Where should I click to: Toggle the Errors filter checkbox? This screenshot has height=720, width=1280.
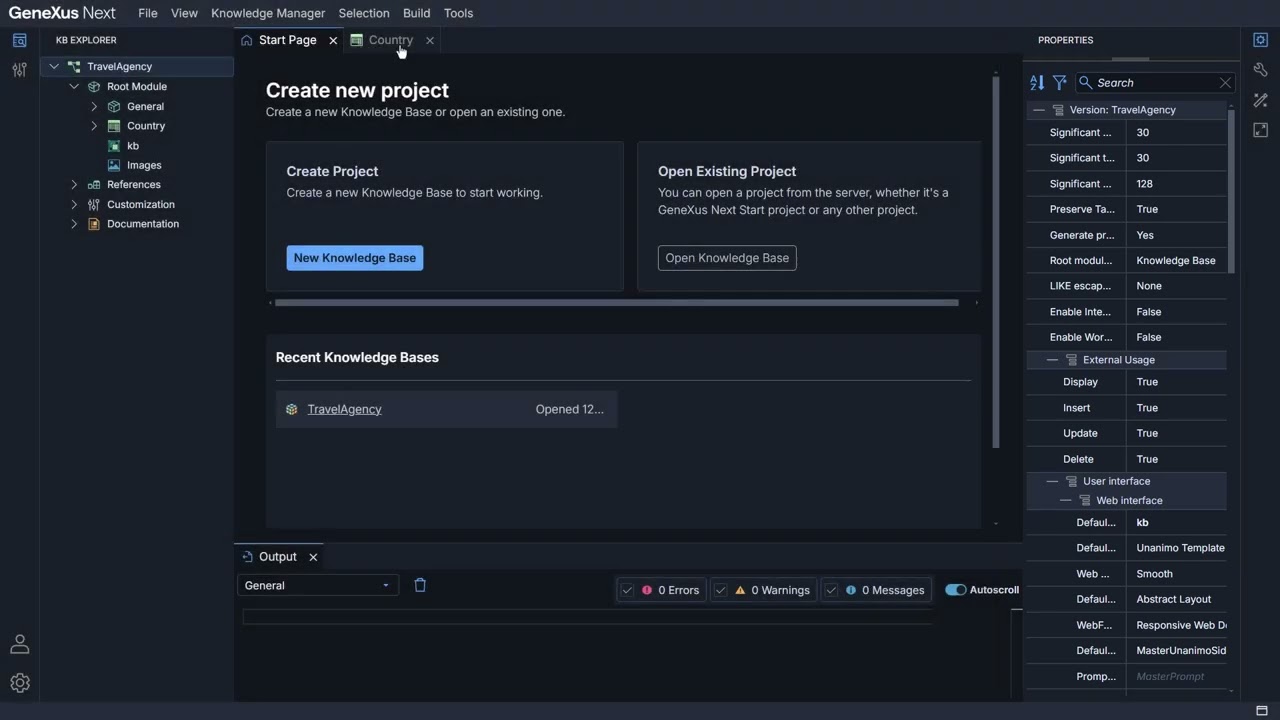(x=627, y=590)
